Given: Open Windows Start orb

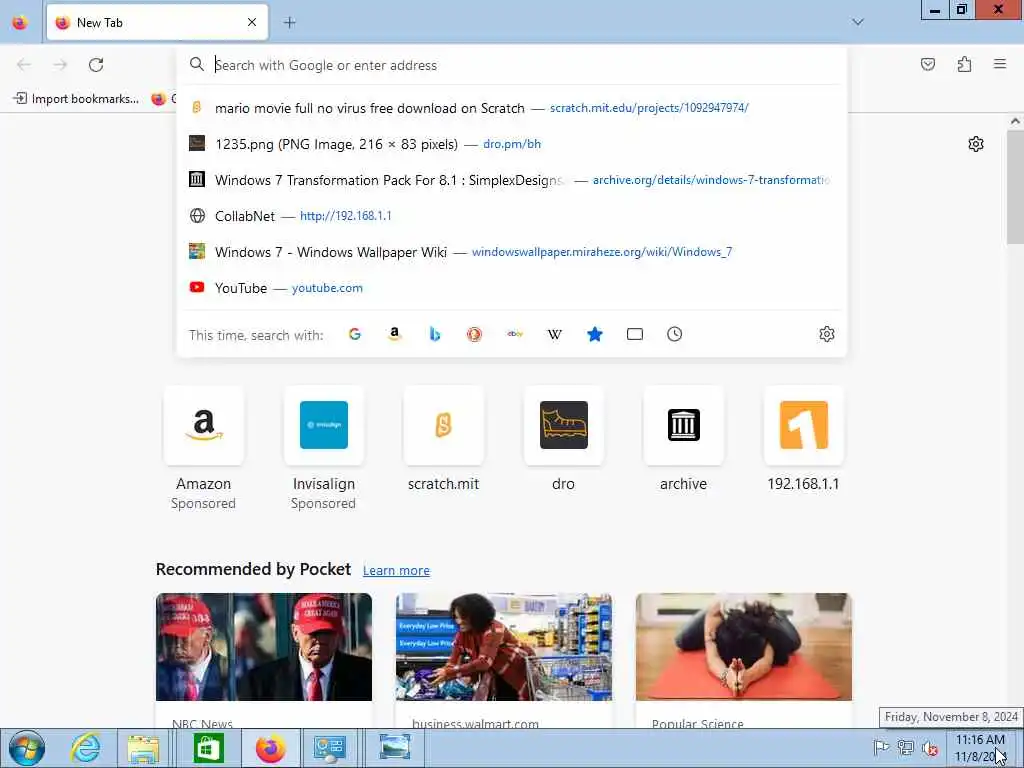Looking at the screenshot, I should click(27, 748).
